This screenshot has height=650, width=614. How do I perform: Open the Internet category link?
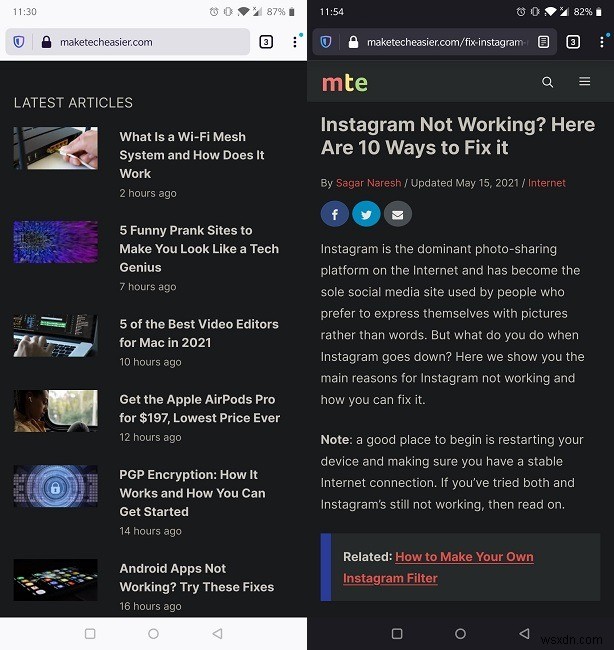(547, 183)
